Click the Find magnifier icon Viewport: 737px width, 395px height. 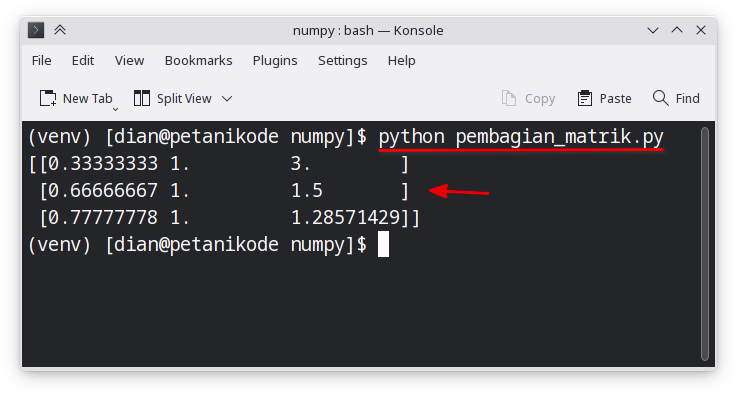(660, 98)
